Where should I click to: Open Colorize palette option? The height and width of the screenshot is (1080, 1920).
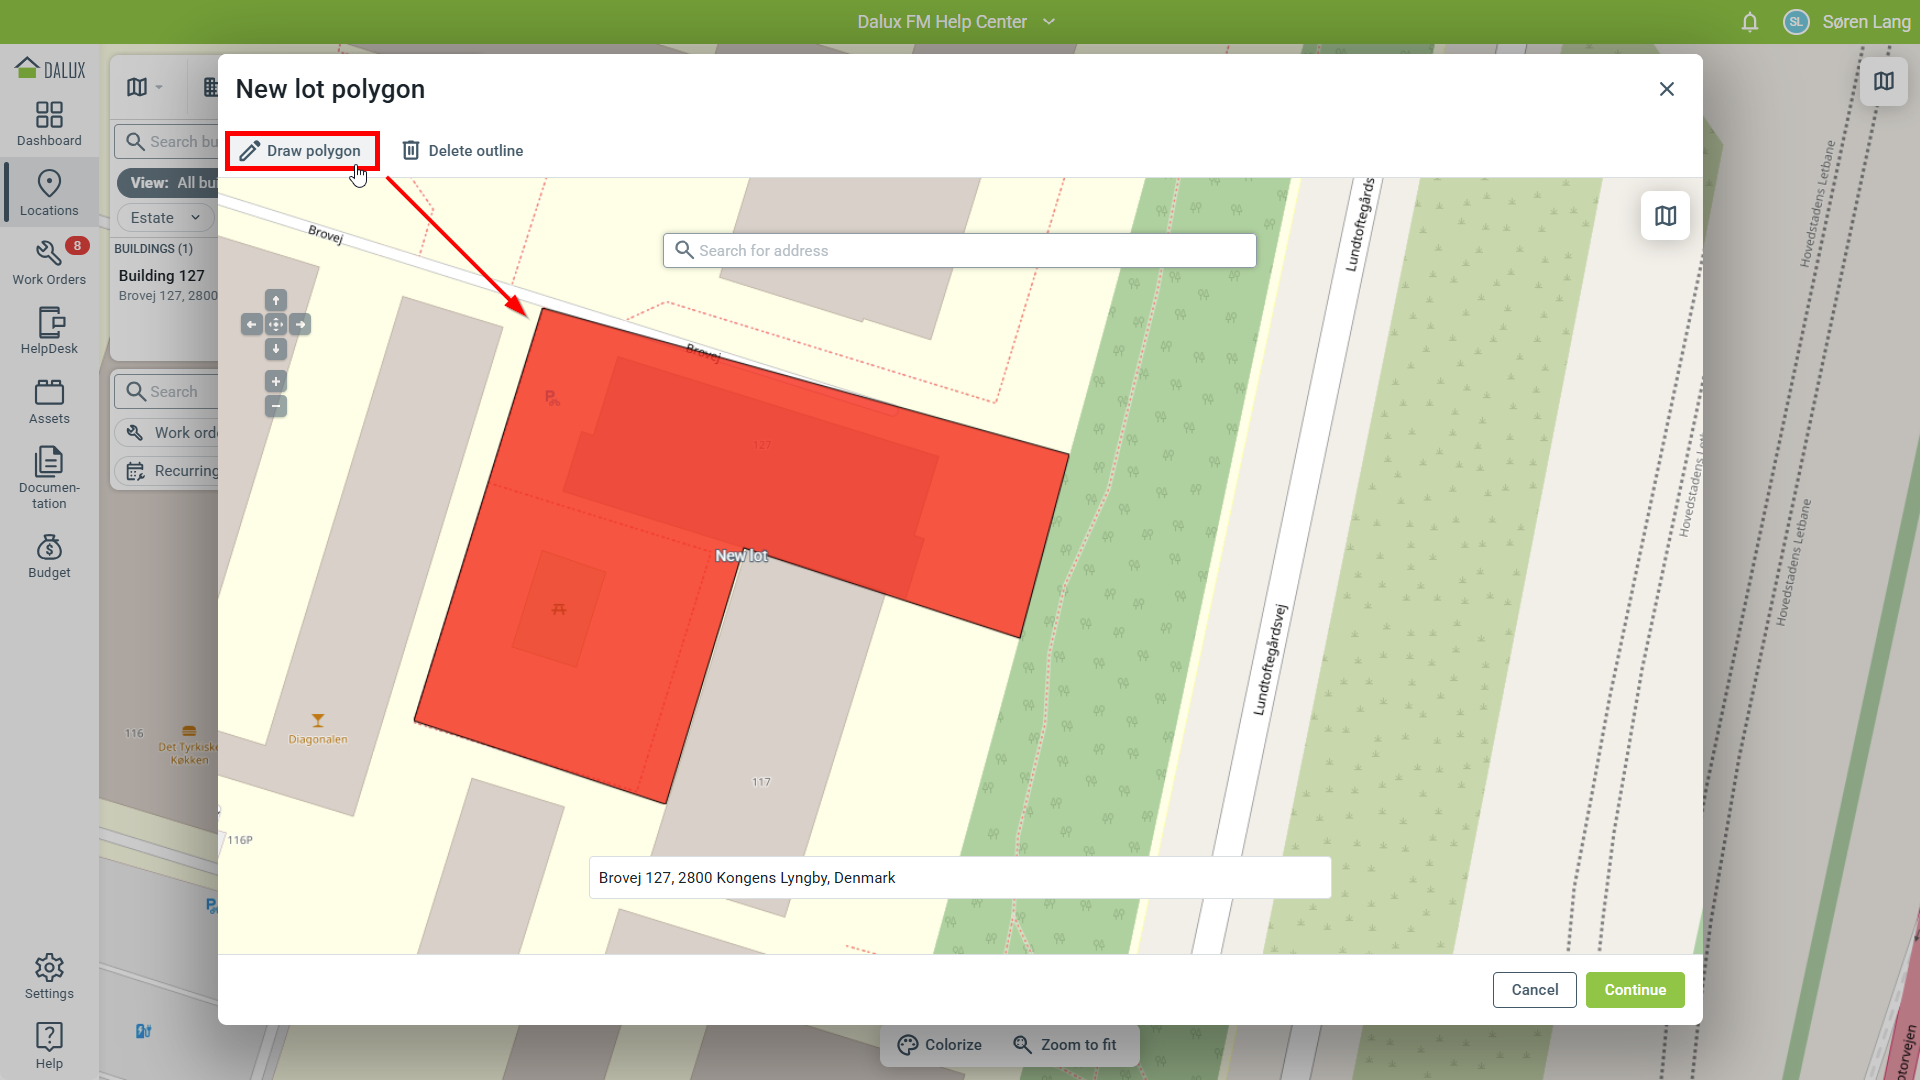point(940,1045)
